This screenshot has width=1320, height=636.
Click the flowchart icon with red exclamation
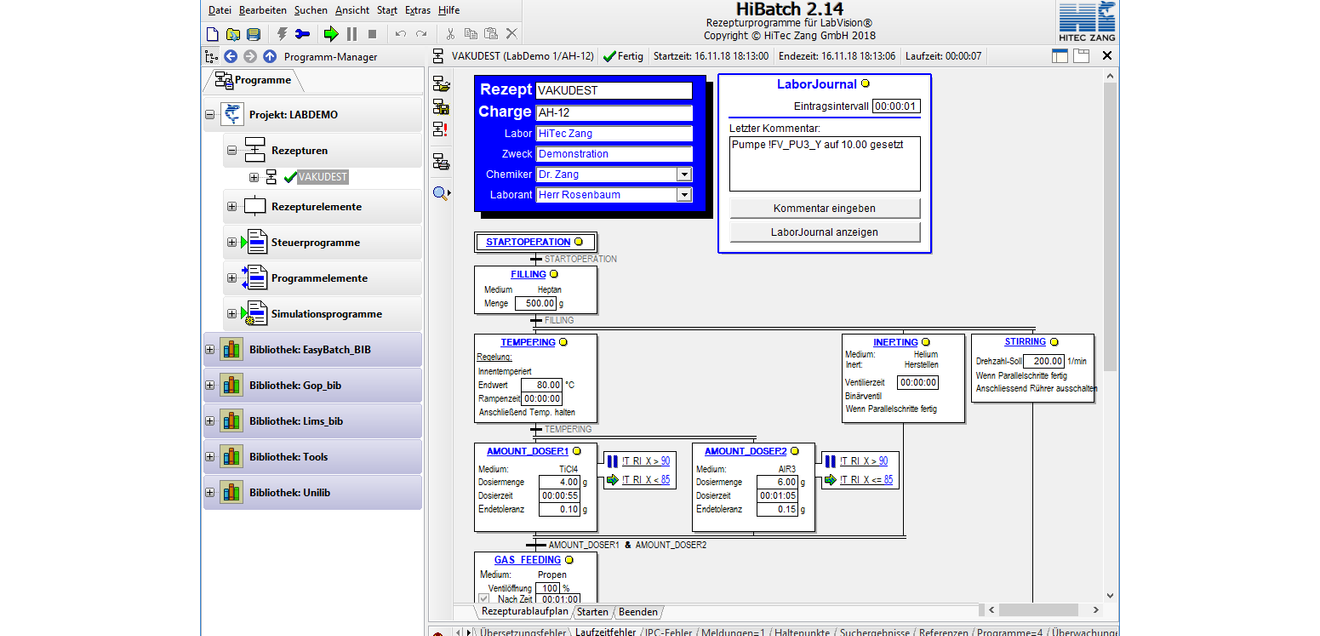tap(441, 129)
